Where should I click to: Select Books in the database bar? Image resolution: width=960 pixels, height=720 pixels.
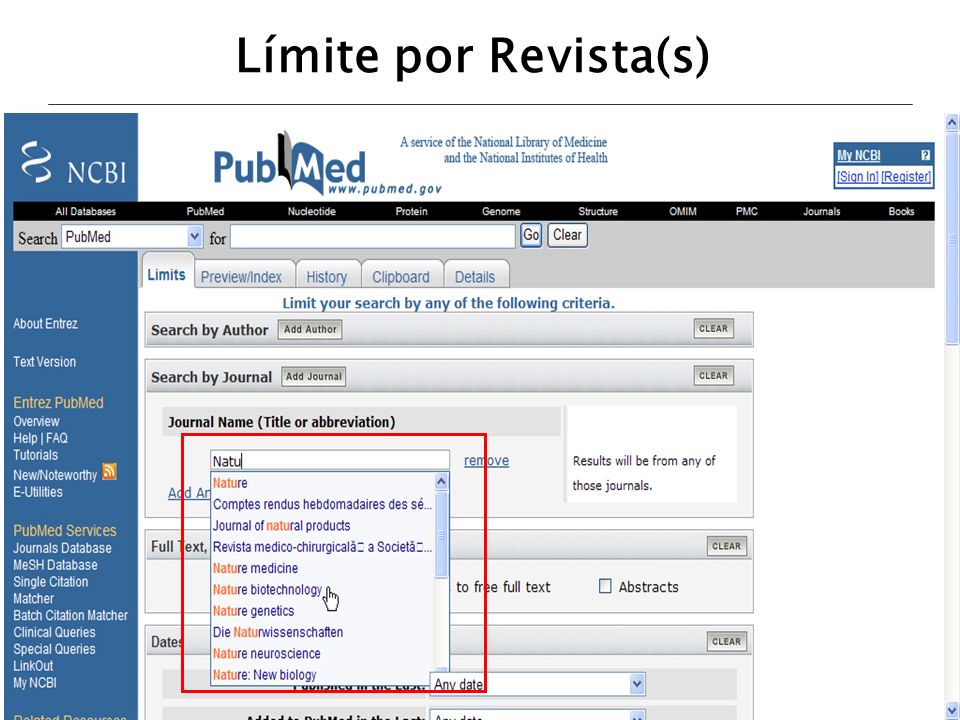[901, 212]
